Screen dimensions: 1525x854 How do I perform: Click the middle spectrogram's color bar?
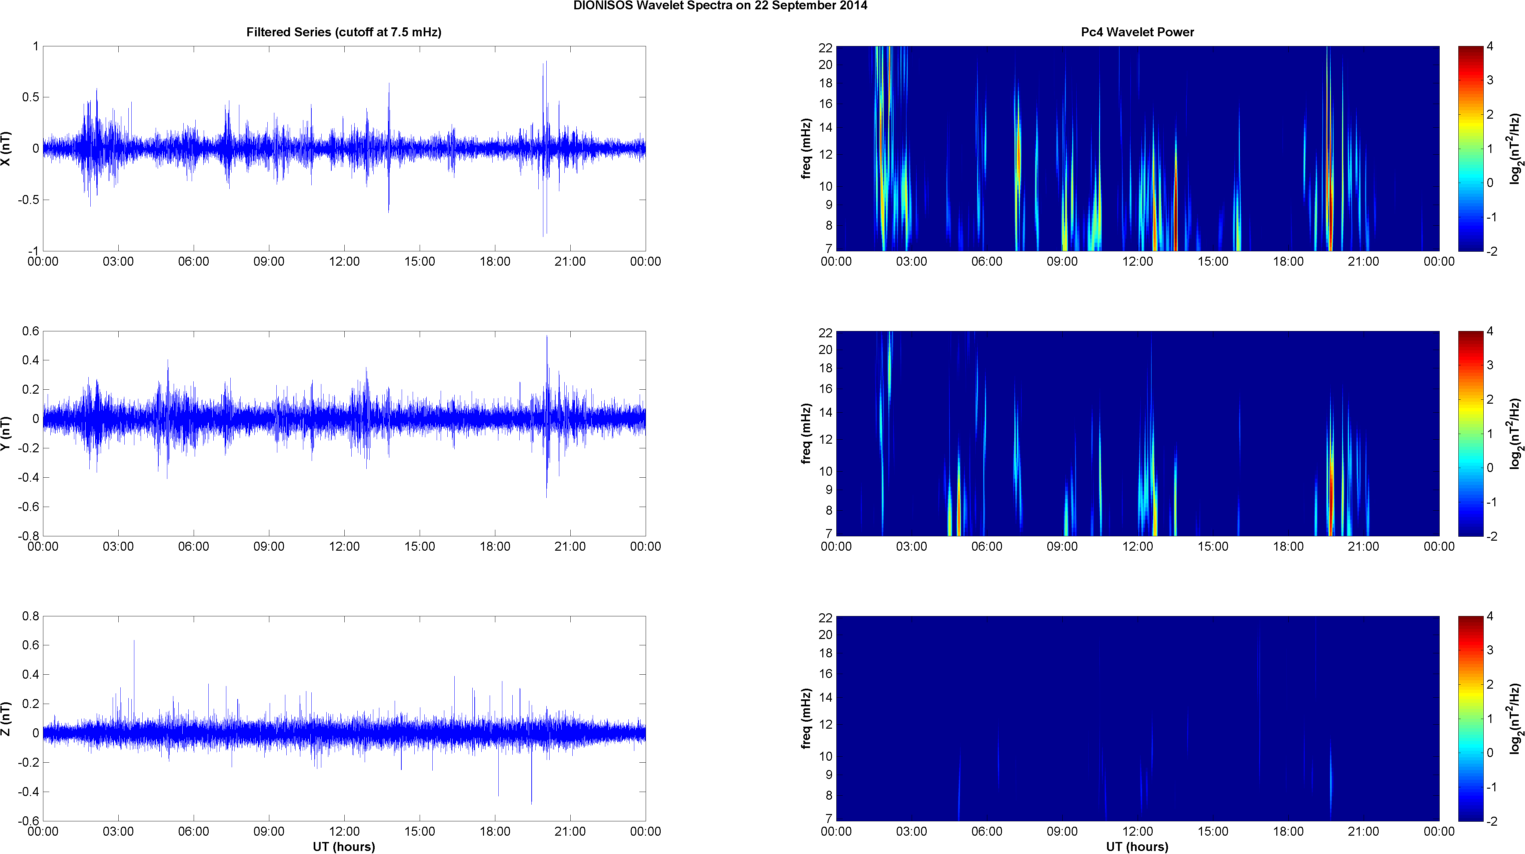pyautogui.click(x=1470, y=433)
